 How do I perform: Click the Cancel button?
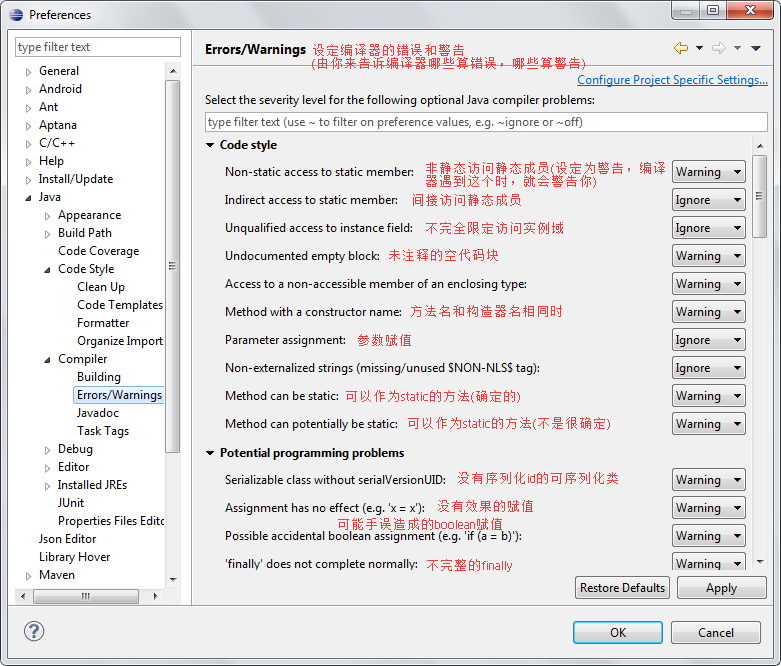pyautogui.click(x=716, y=633)
